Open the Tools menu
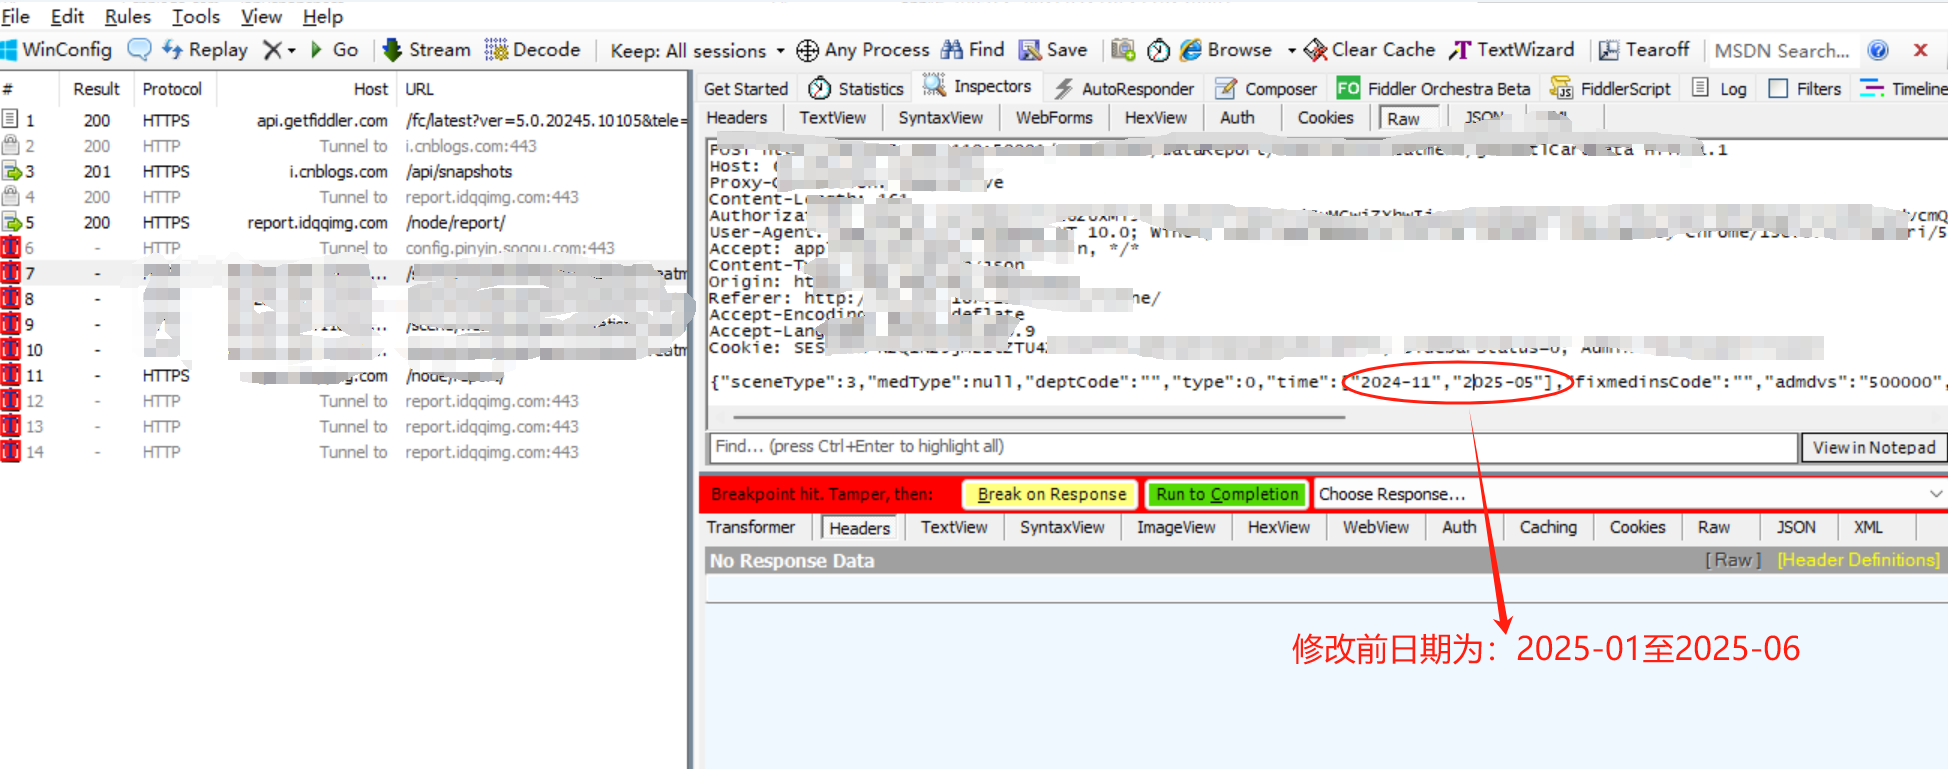This screenshot has width=1948, height=769. [196, 16]
